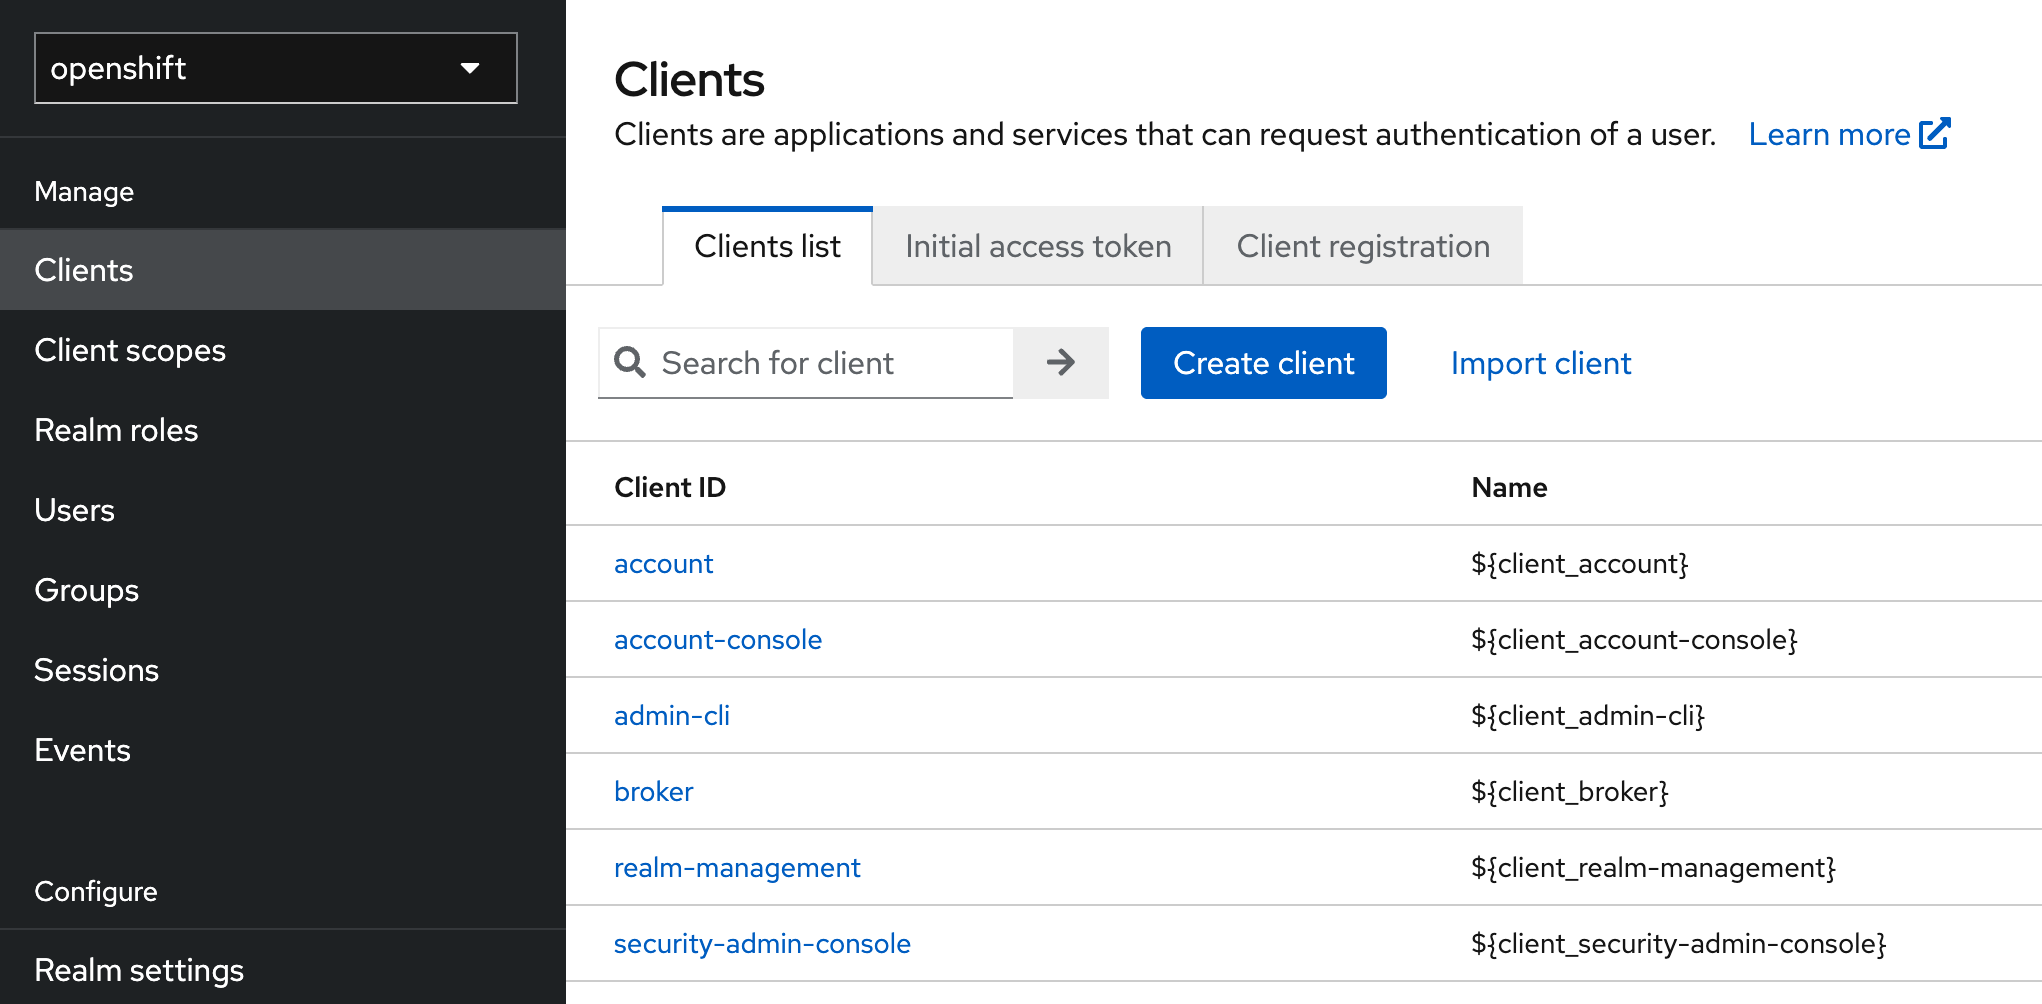
Task: Open the Initial access token tab
Action: pos(1037,245)
